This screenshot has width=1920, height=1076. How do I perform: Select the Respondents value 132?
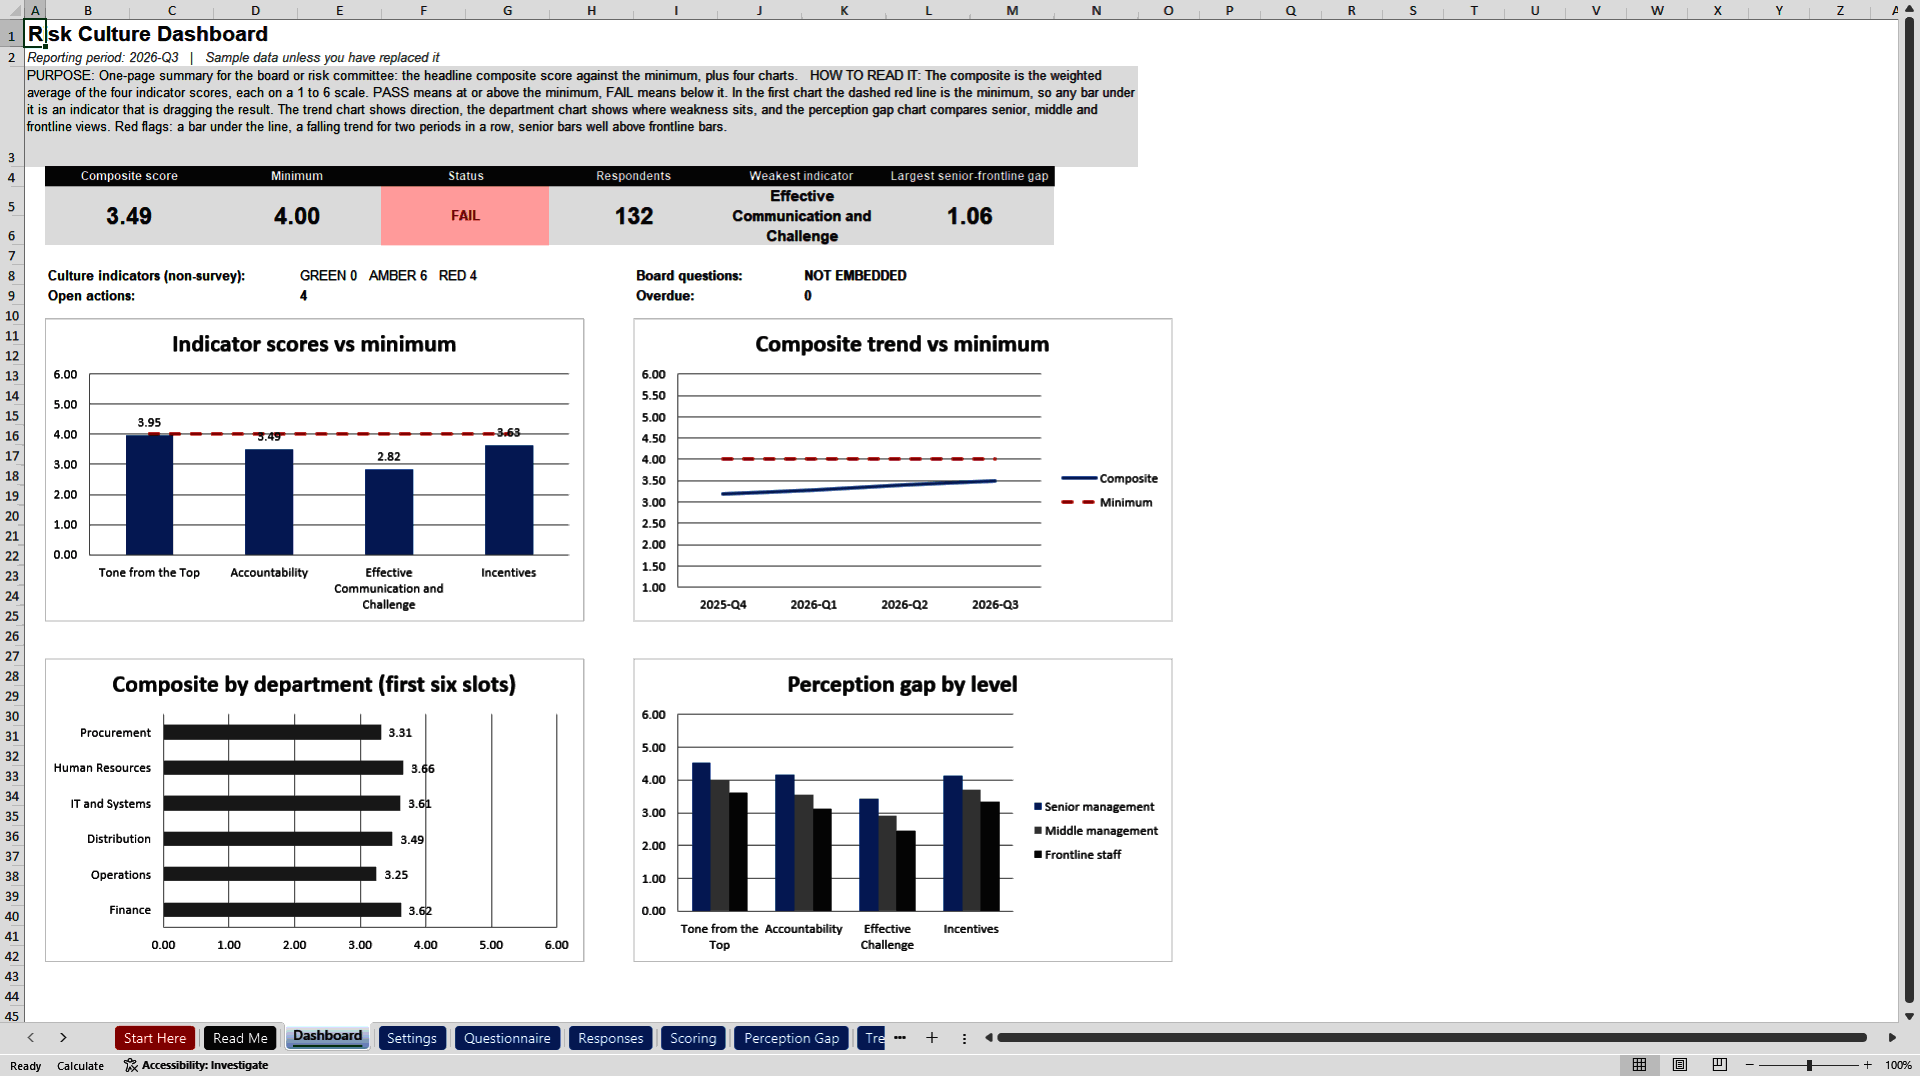coord(633,216)
